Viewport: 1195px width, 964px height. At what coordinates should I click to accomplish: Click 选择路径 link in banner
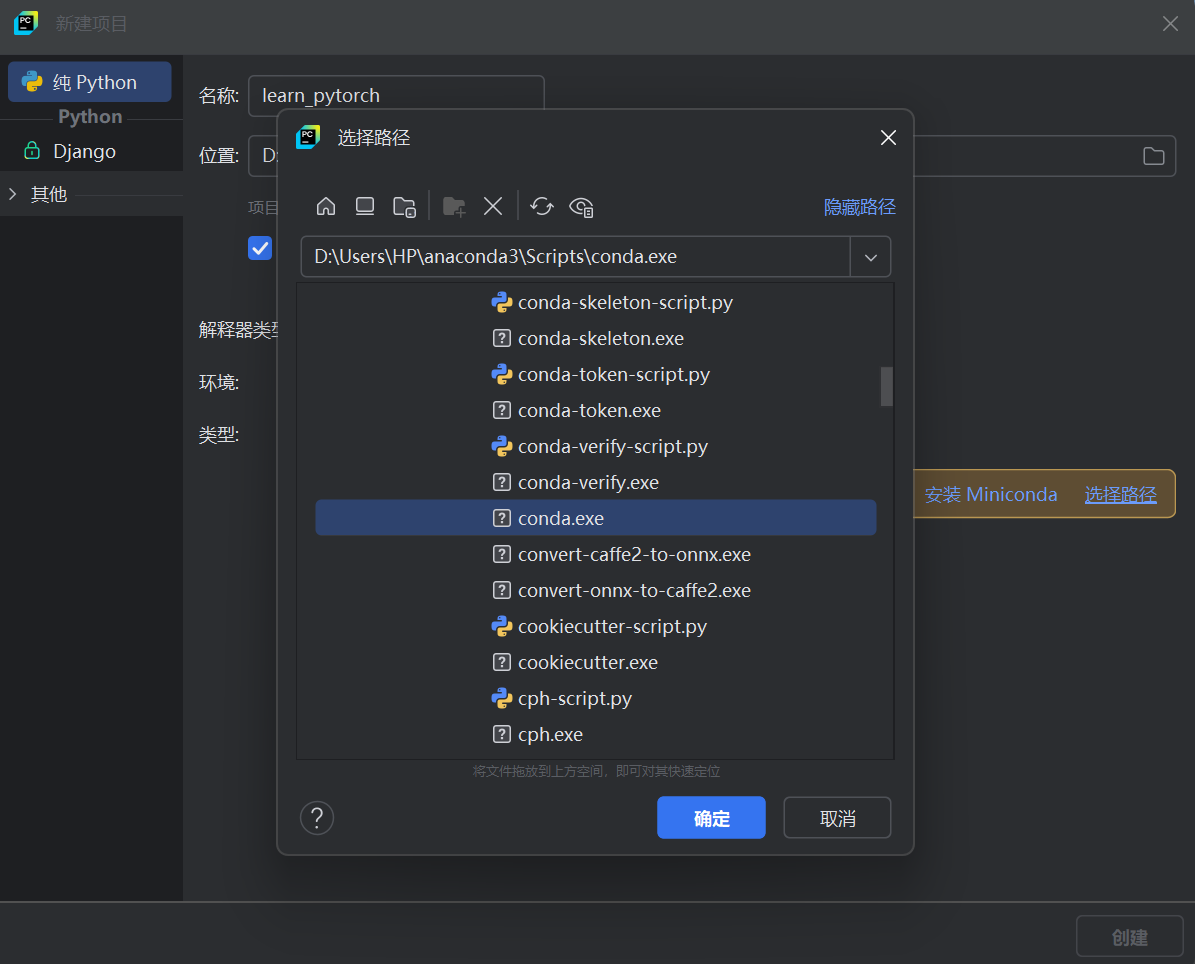point(1120,495)
